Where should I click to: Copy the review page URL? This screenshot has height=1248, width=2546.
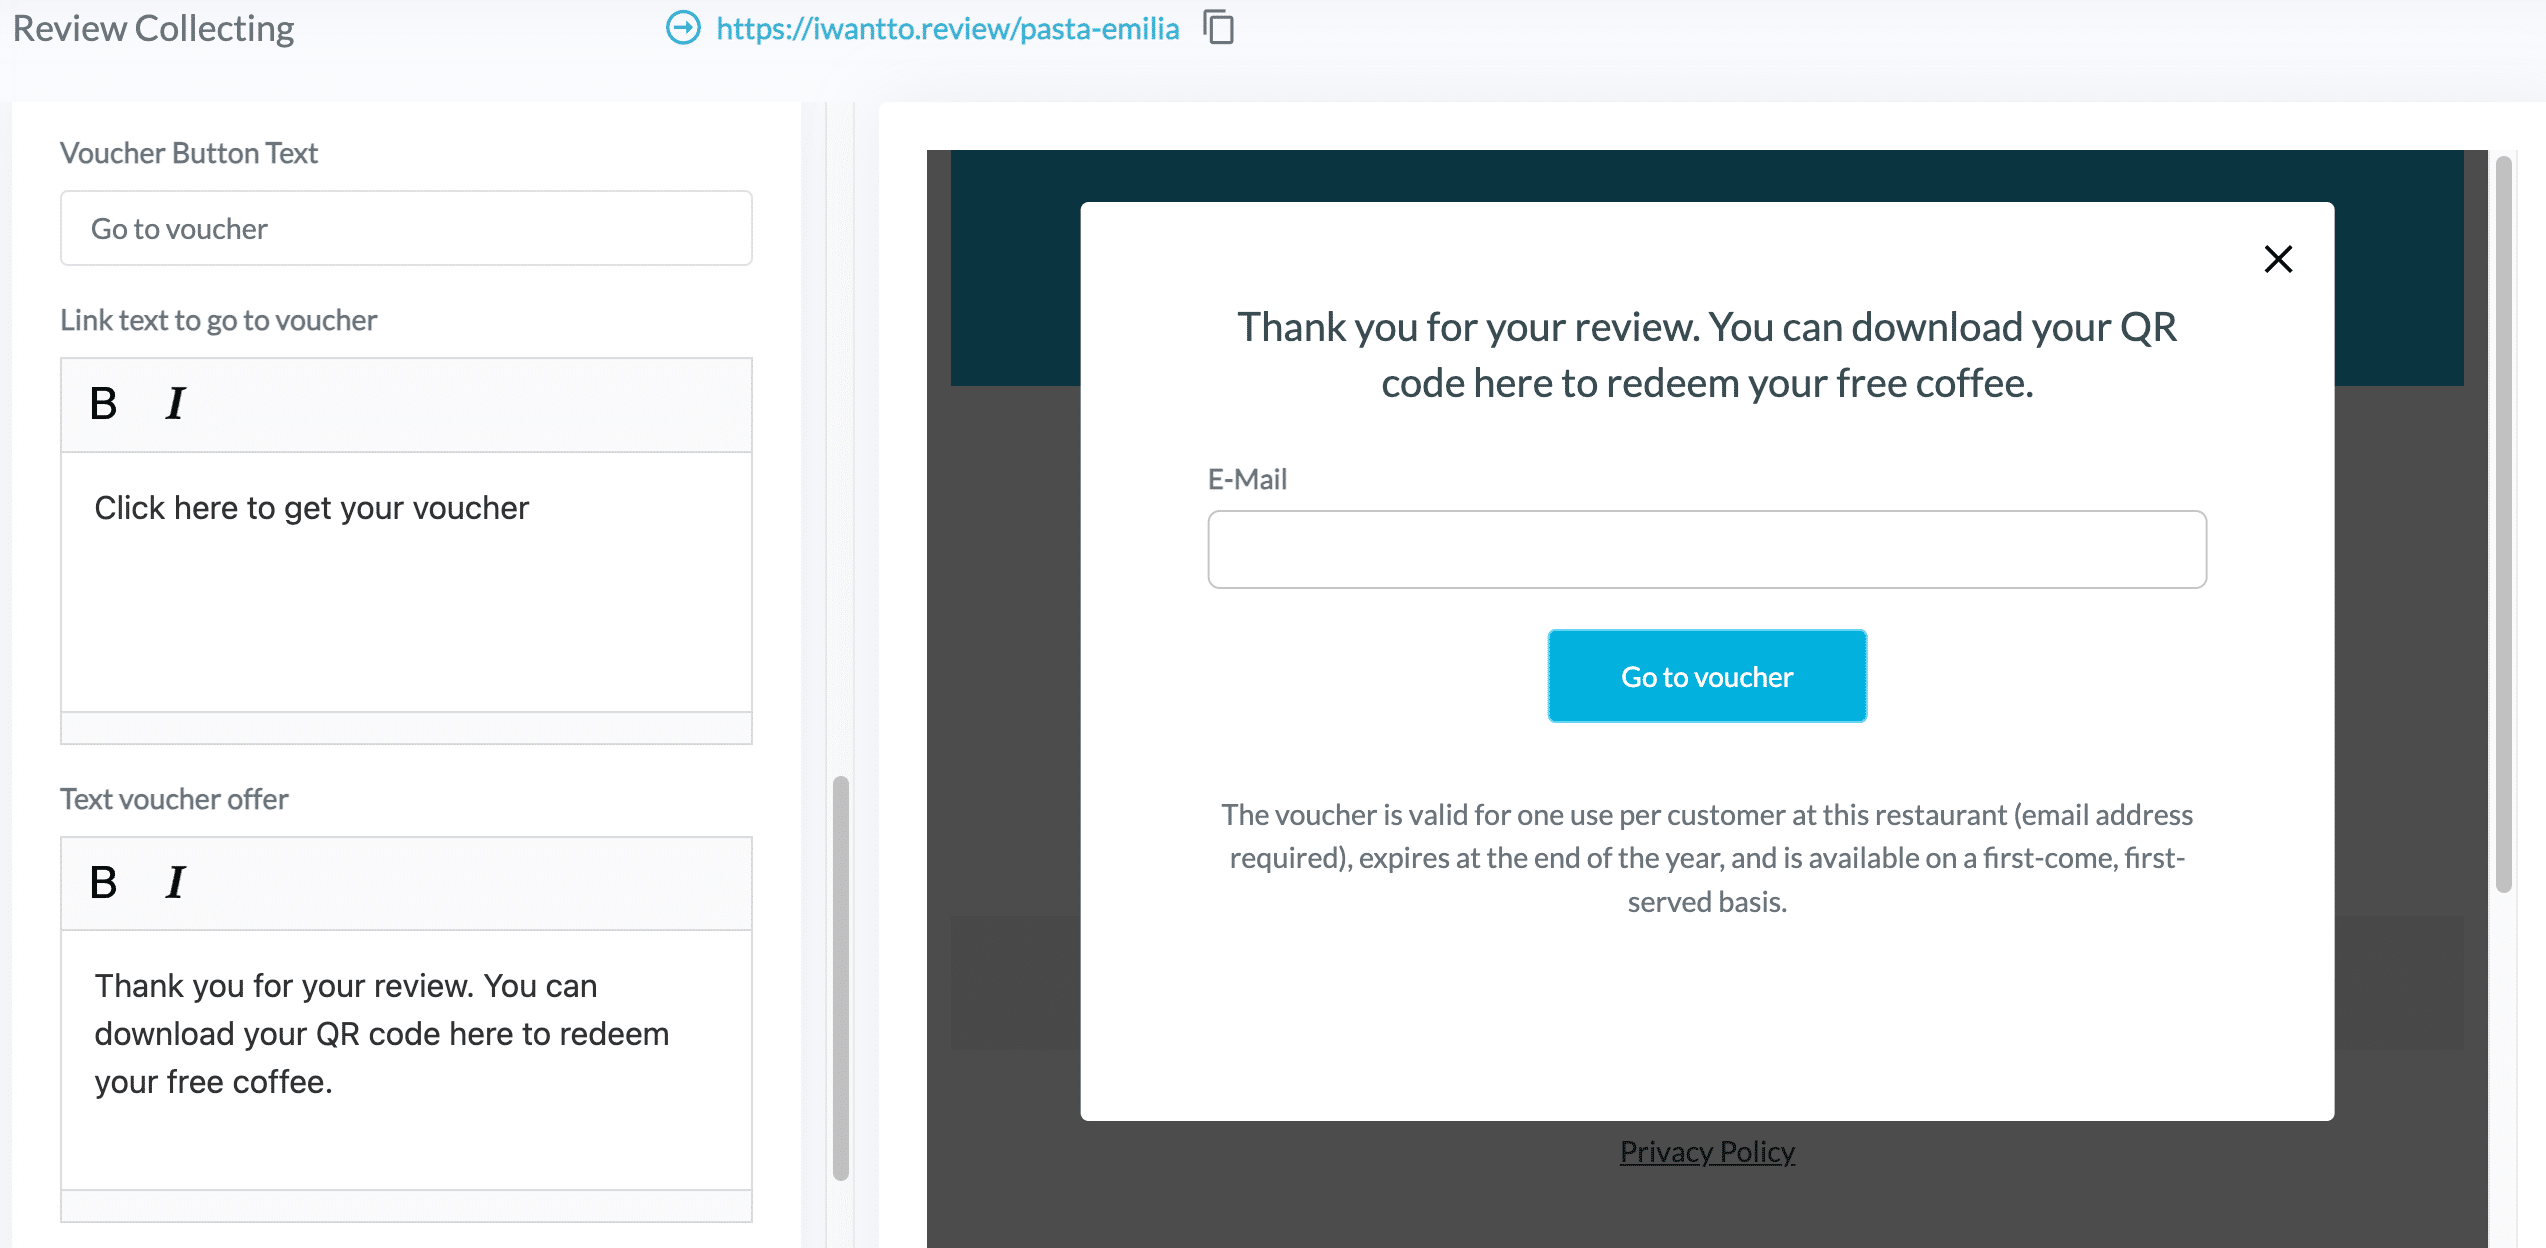point(1219,28)
